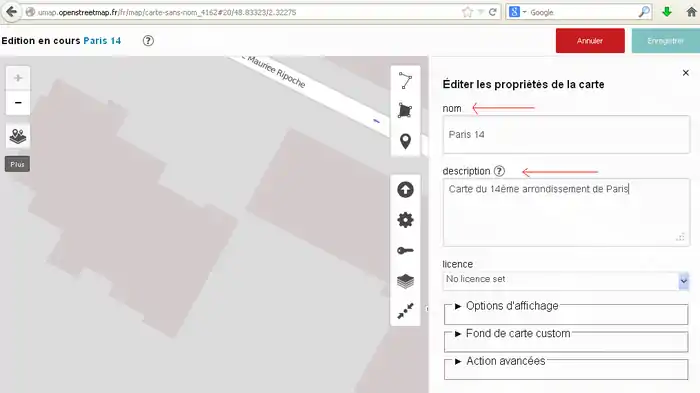
Task: Click the Plus button under layers
Action: click(17, 164)
